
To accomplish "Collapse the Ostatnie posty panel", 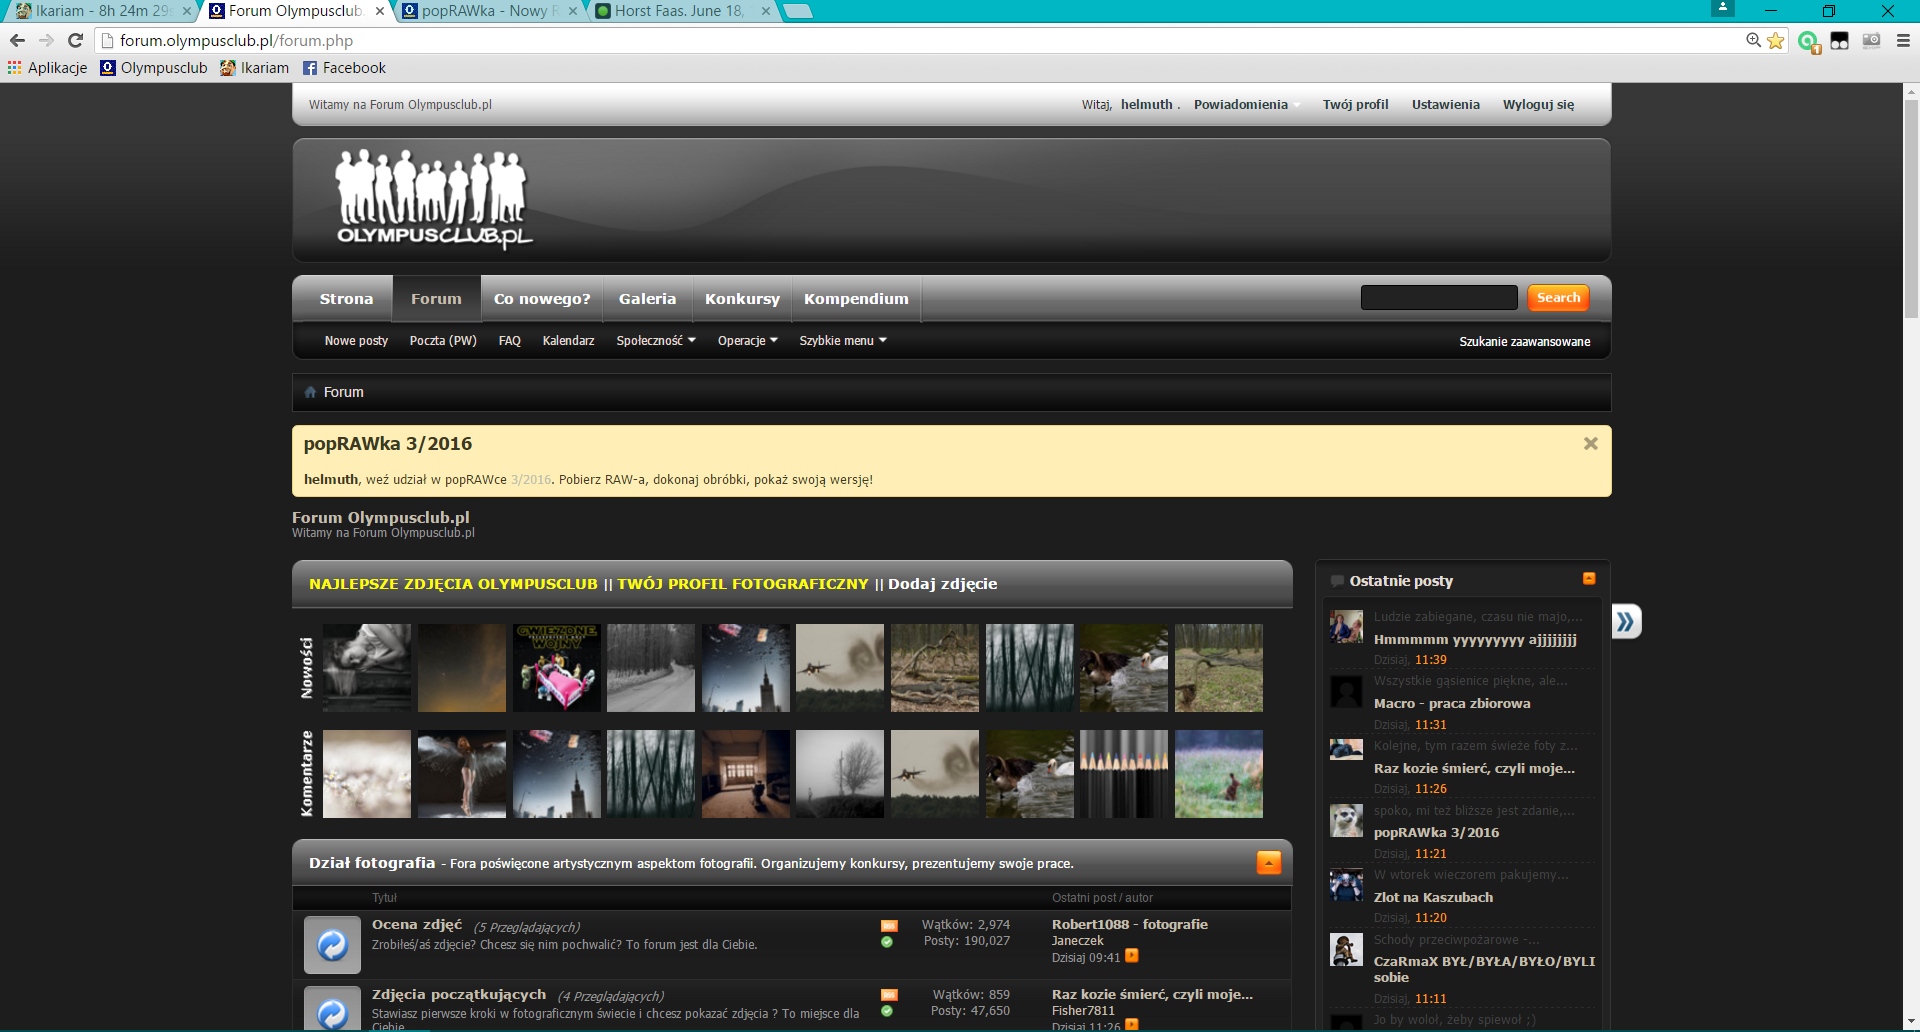I will coord(1589,579).
